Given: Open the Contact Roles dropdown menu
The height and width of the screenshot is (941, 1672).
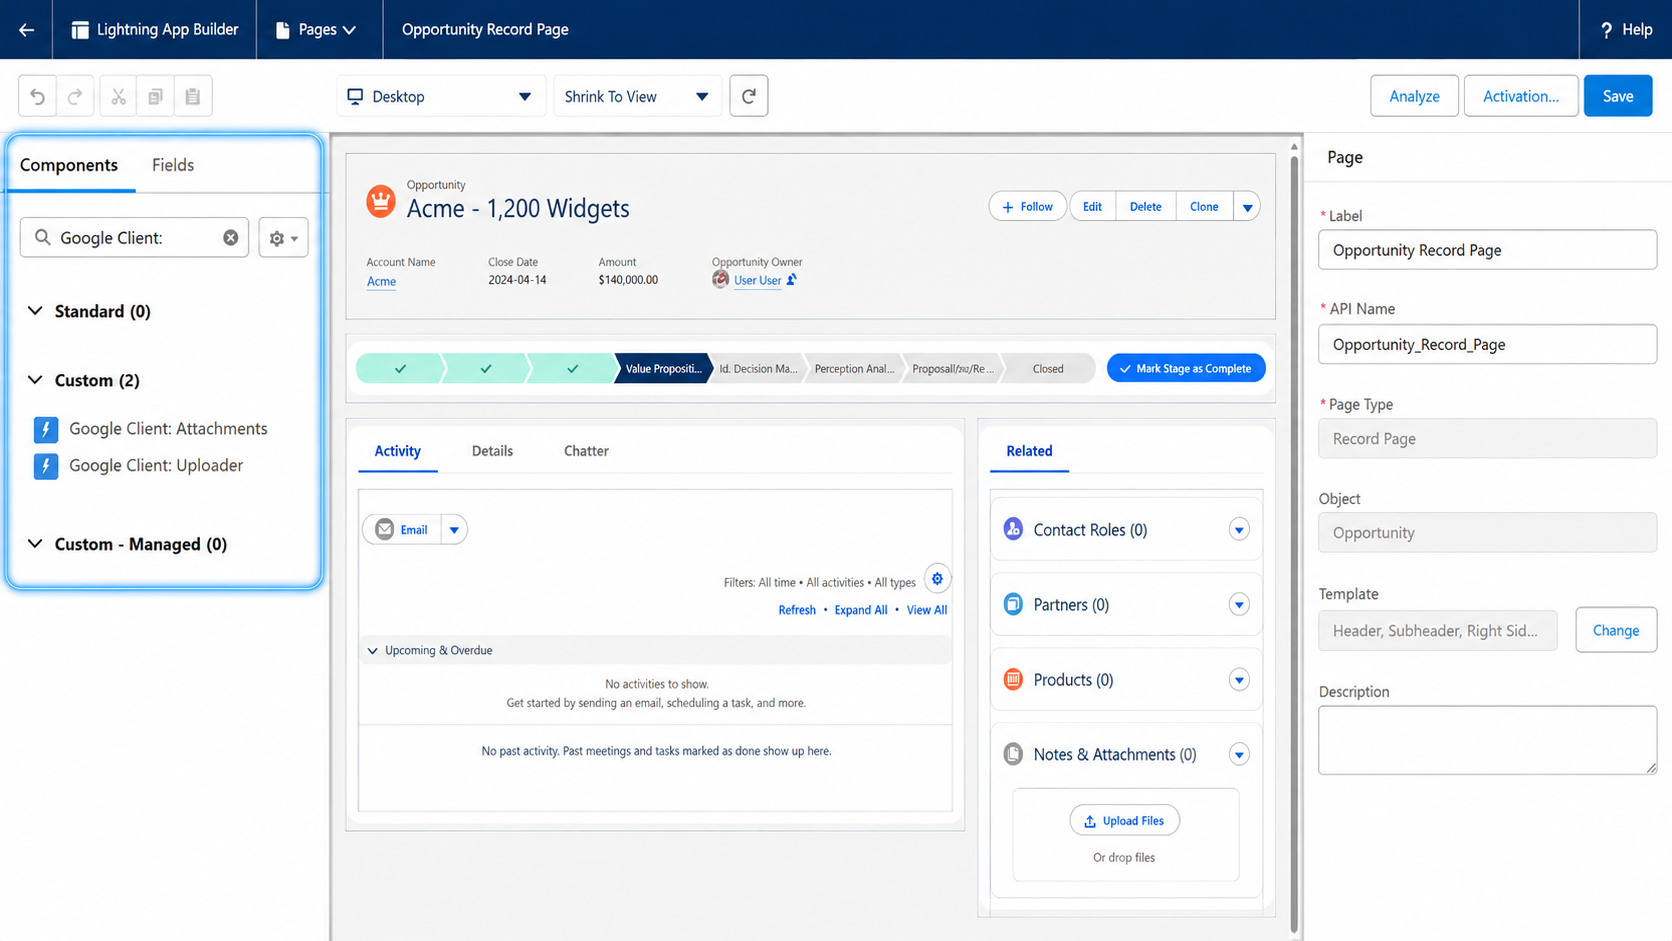Looking at the screenshot, I should (x=1239, y=530).
